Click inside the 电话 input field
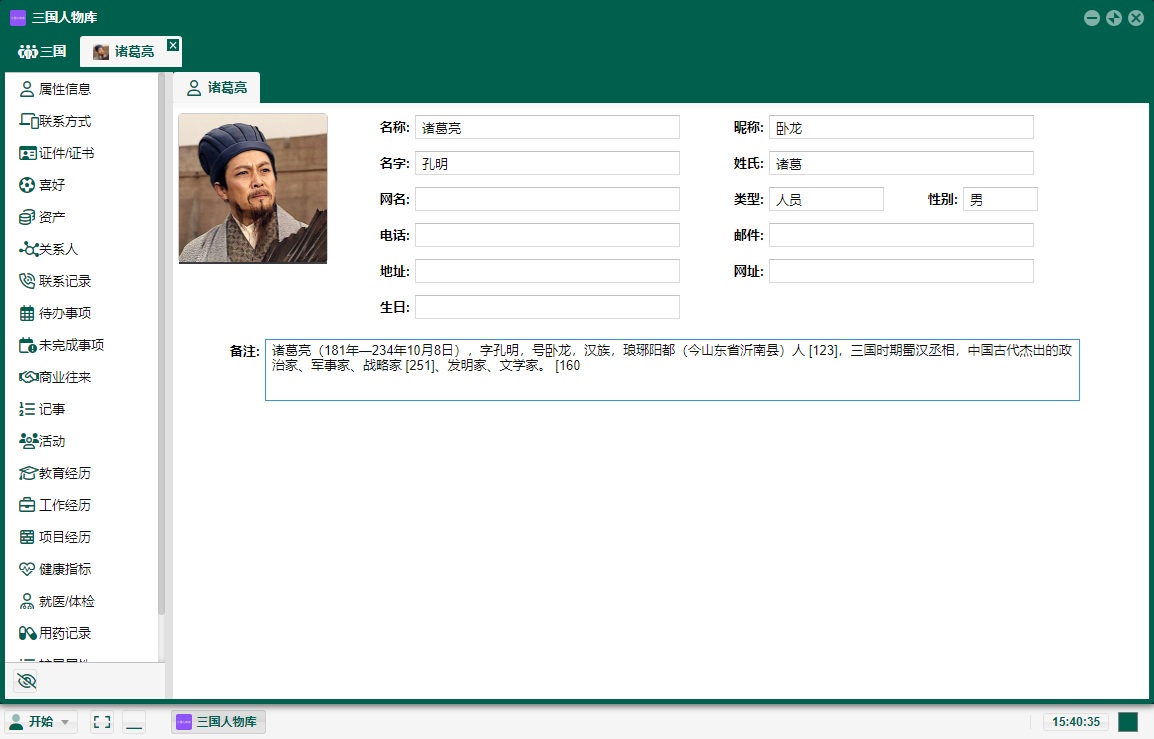This screenshot has width=1154, height=739. tap(547, 234)
